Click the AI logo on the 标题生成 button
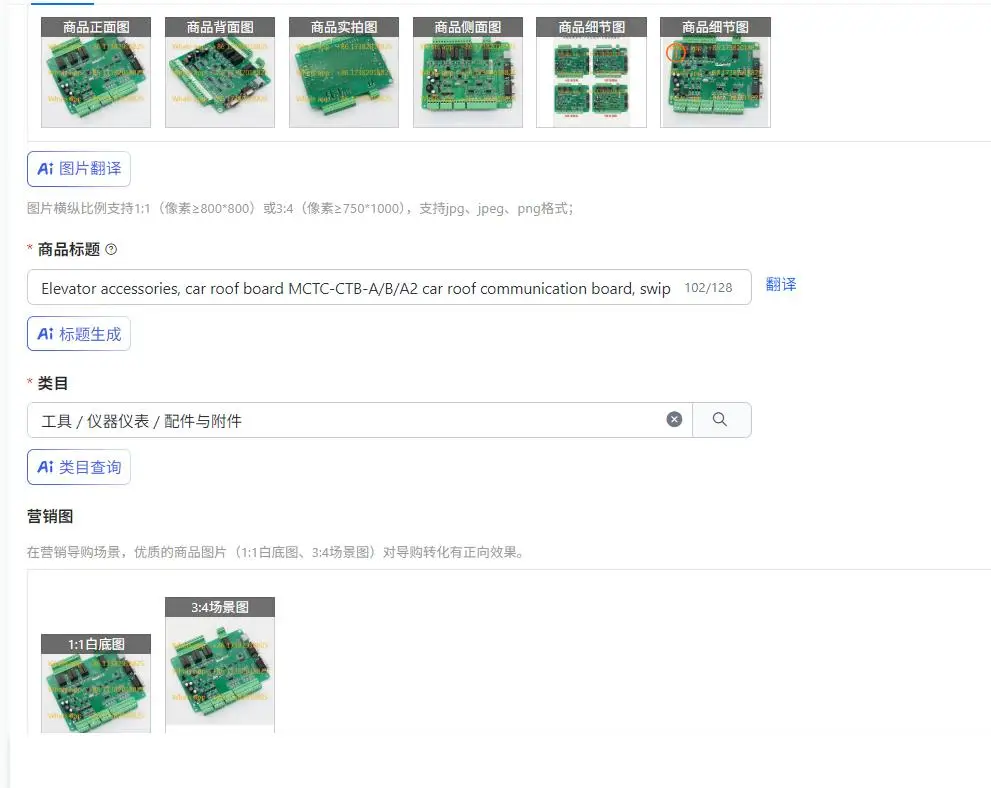Viewport: 991px width, 788px height. tap(46, 334)
